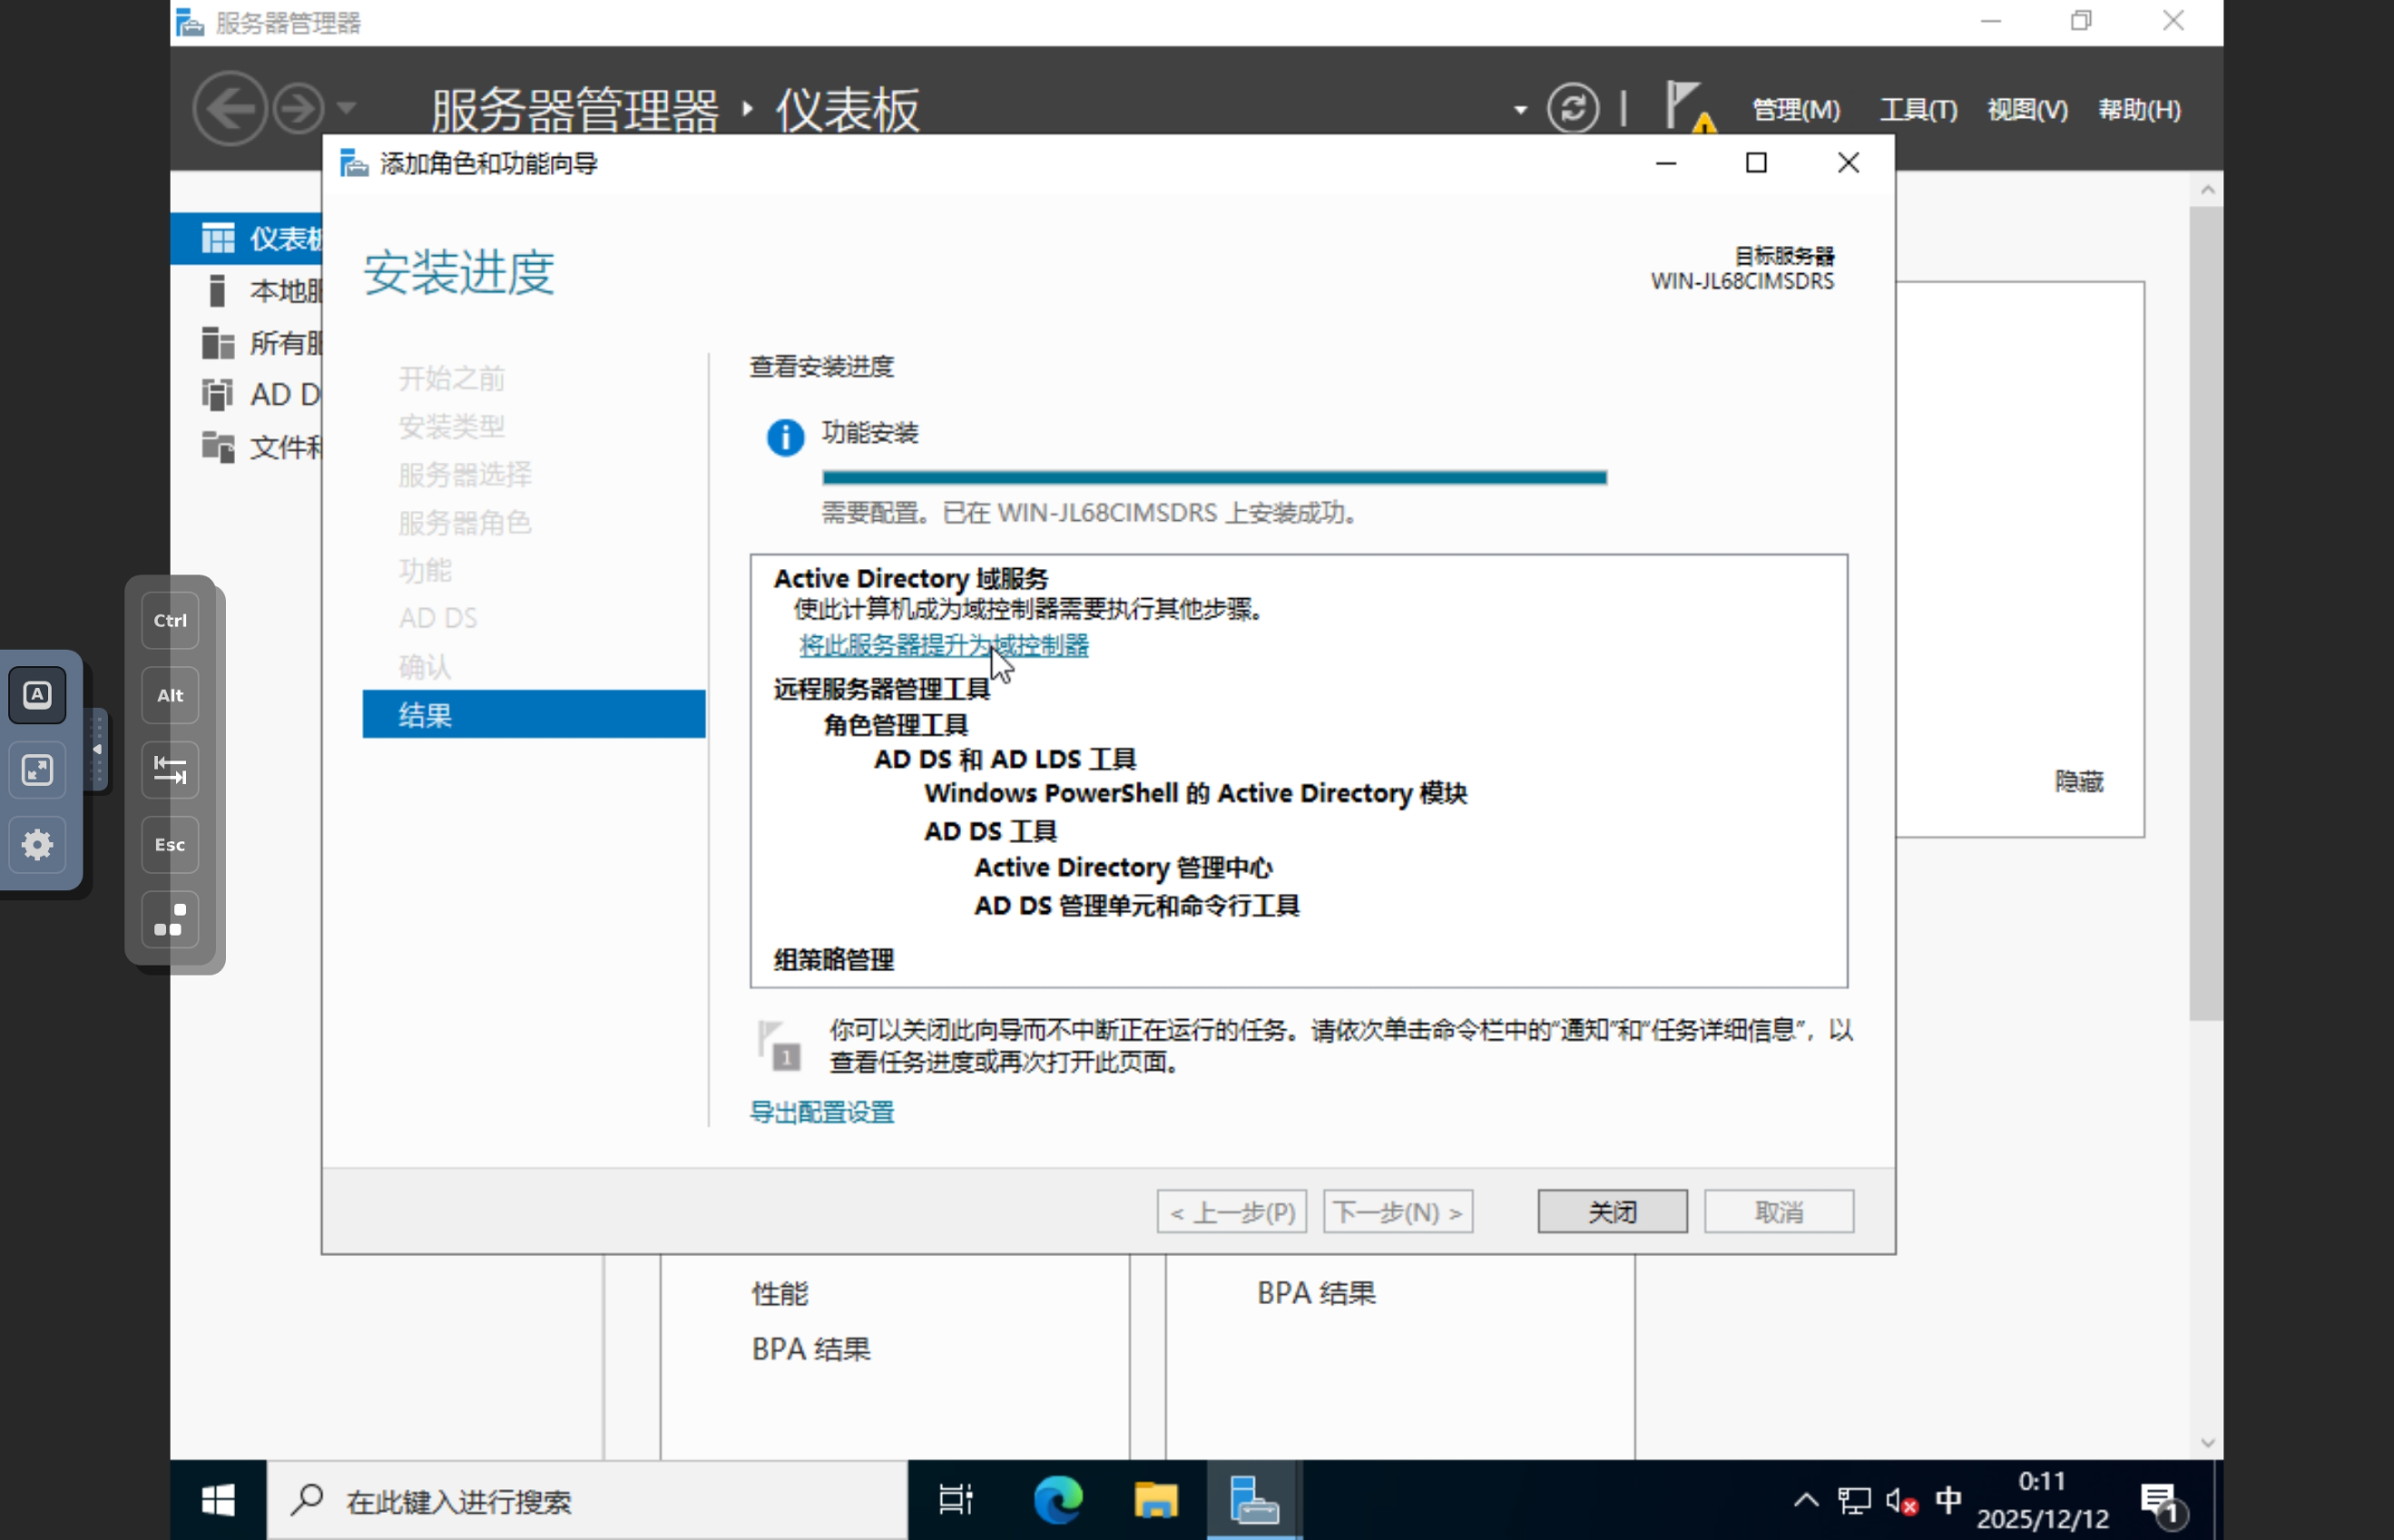The image size is (2394, 1540).
Task: Show hidden system tray icons chevron
Action: (1806, 1500)
